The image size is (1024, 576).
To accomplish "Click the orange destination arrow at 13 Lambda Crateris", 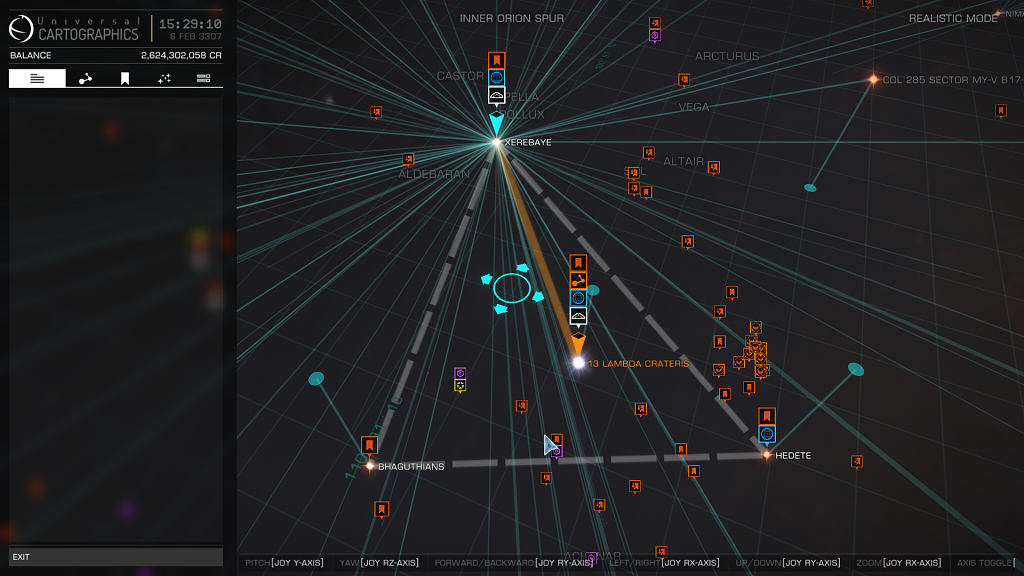I will [x=578, y=343].
